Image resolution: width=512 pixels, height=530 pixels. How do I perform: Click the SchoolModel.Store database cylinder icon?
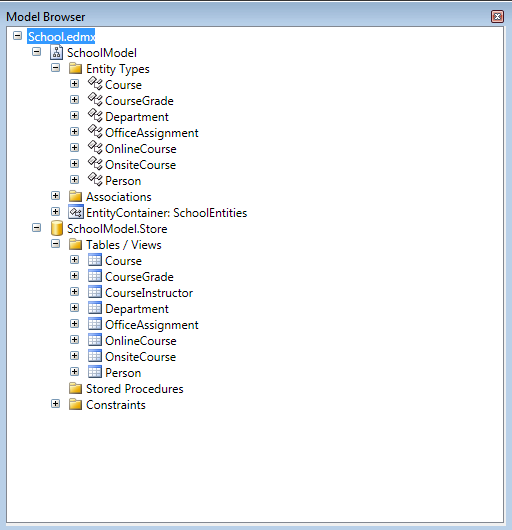[x=56, y=228]
